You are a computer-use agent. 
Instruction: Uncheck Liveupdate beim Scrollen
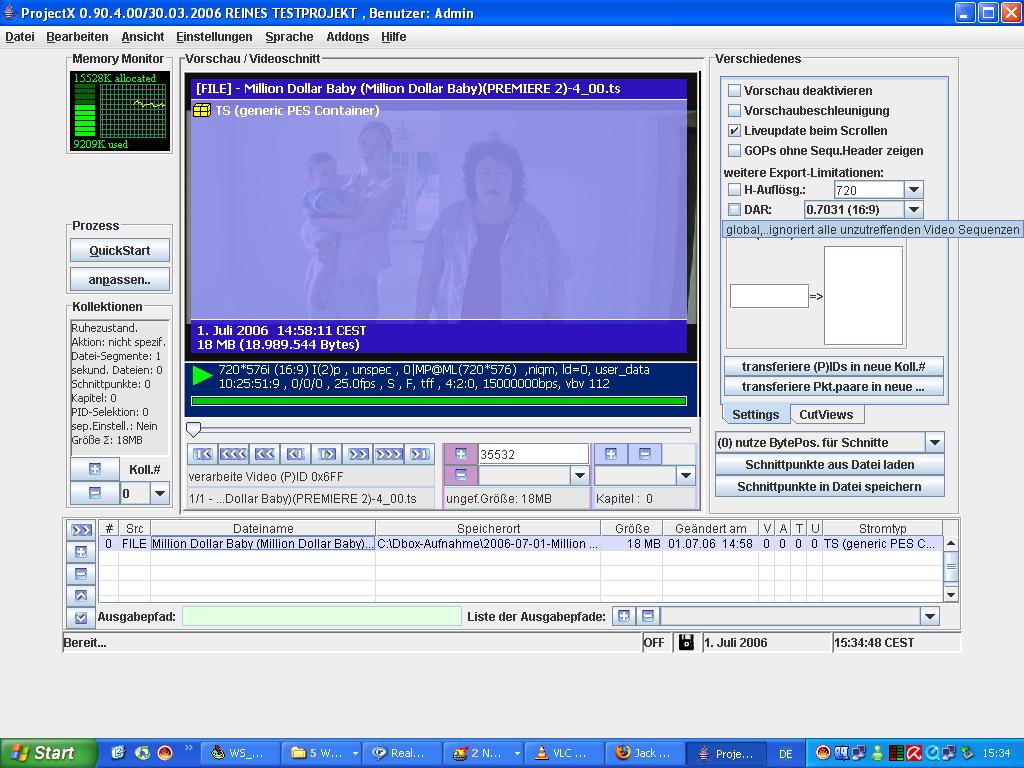[735, 131]
